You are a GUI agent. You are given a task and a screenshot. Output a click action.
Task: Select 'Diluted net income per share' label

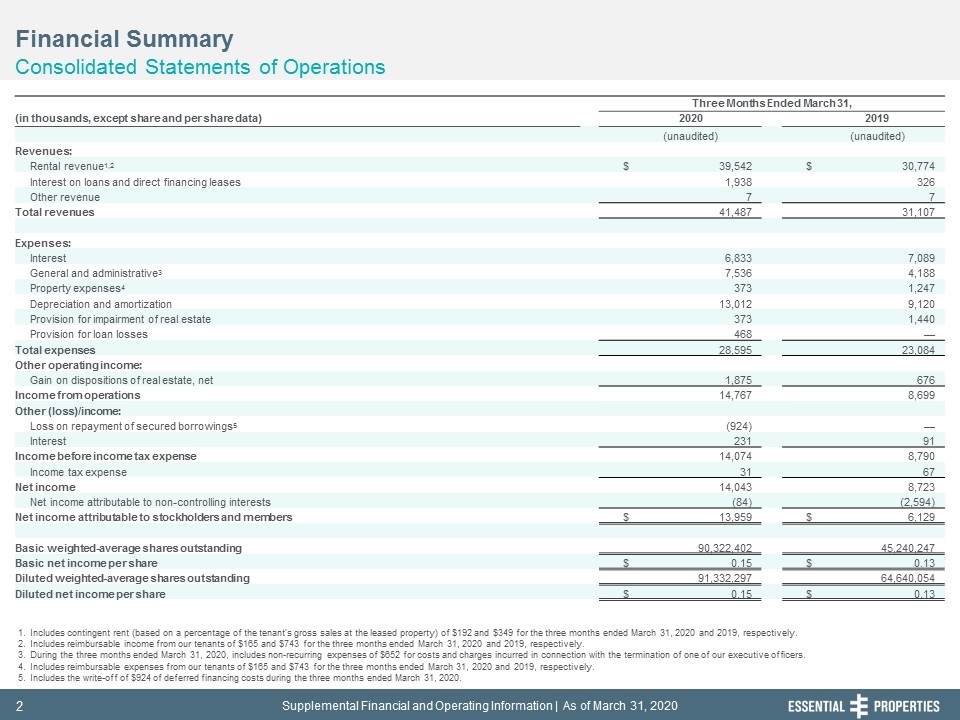(x=90, y=594)
